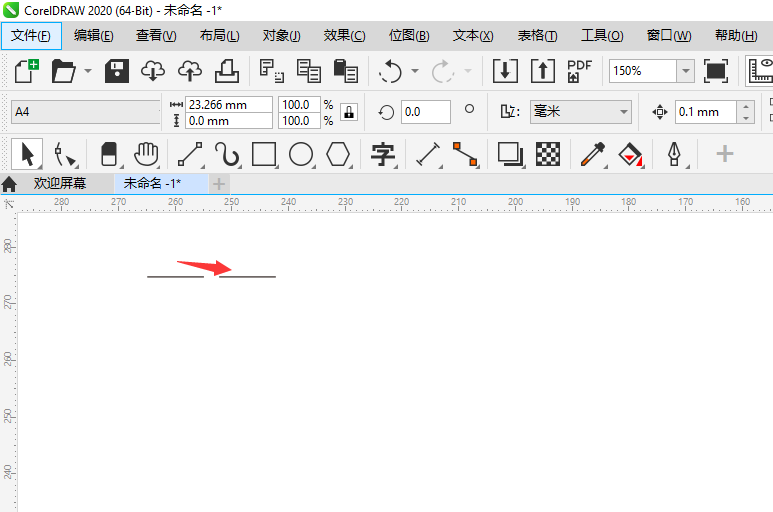This screenshot has height=512, width=773.
Task: Click the Redo arrow icon
Action: [x=443, y=72]
